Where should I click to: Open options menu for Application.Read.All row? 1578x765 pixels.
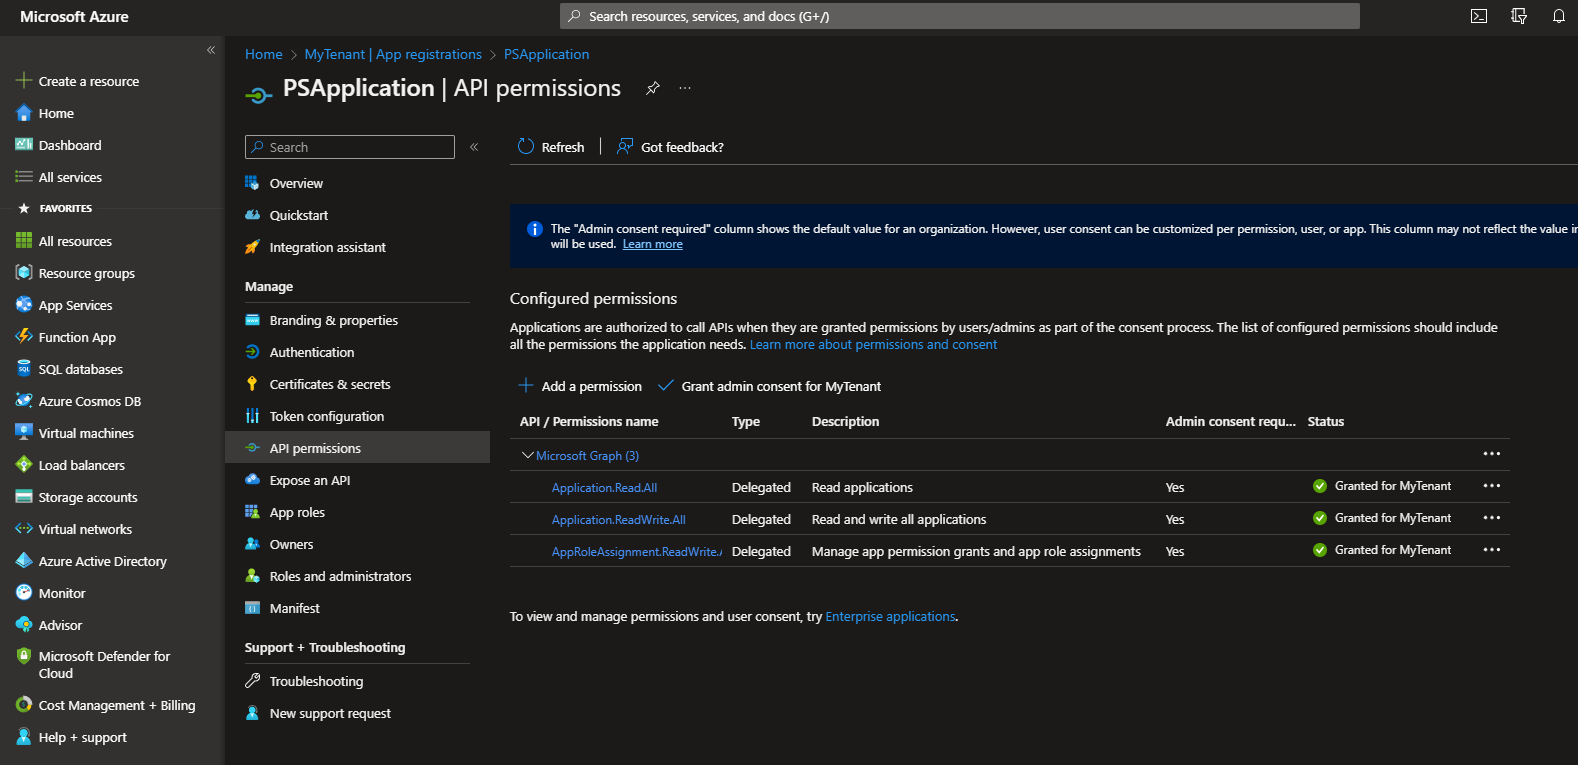(x=1492, y=486)
